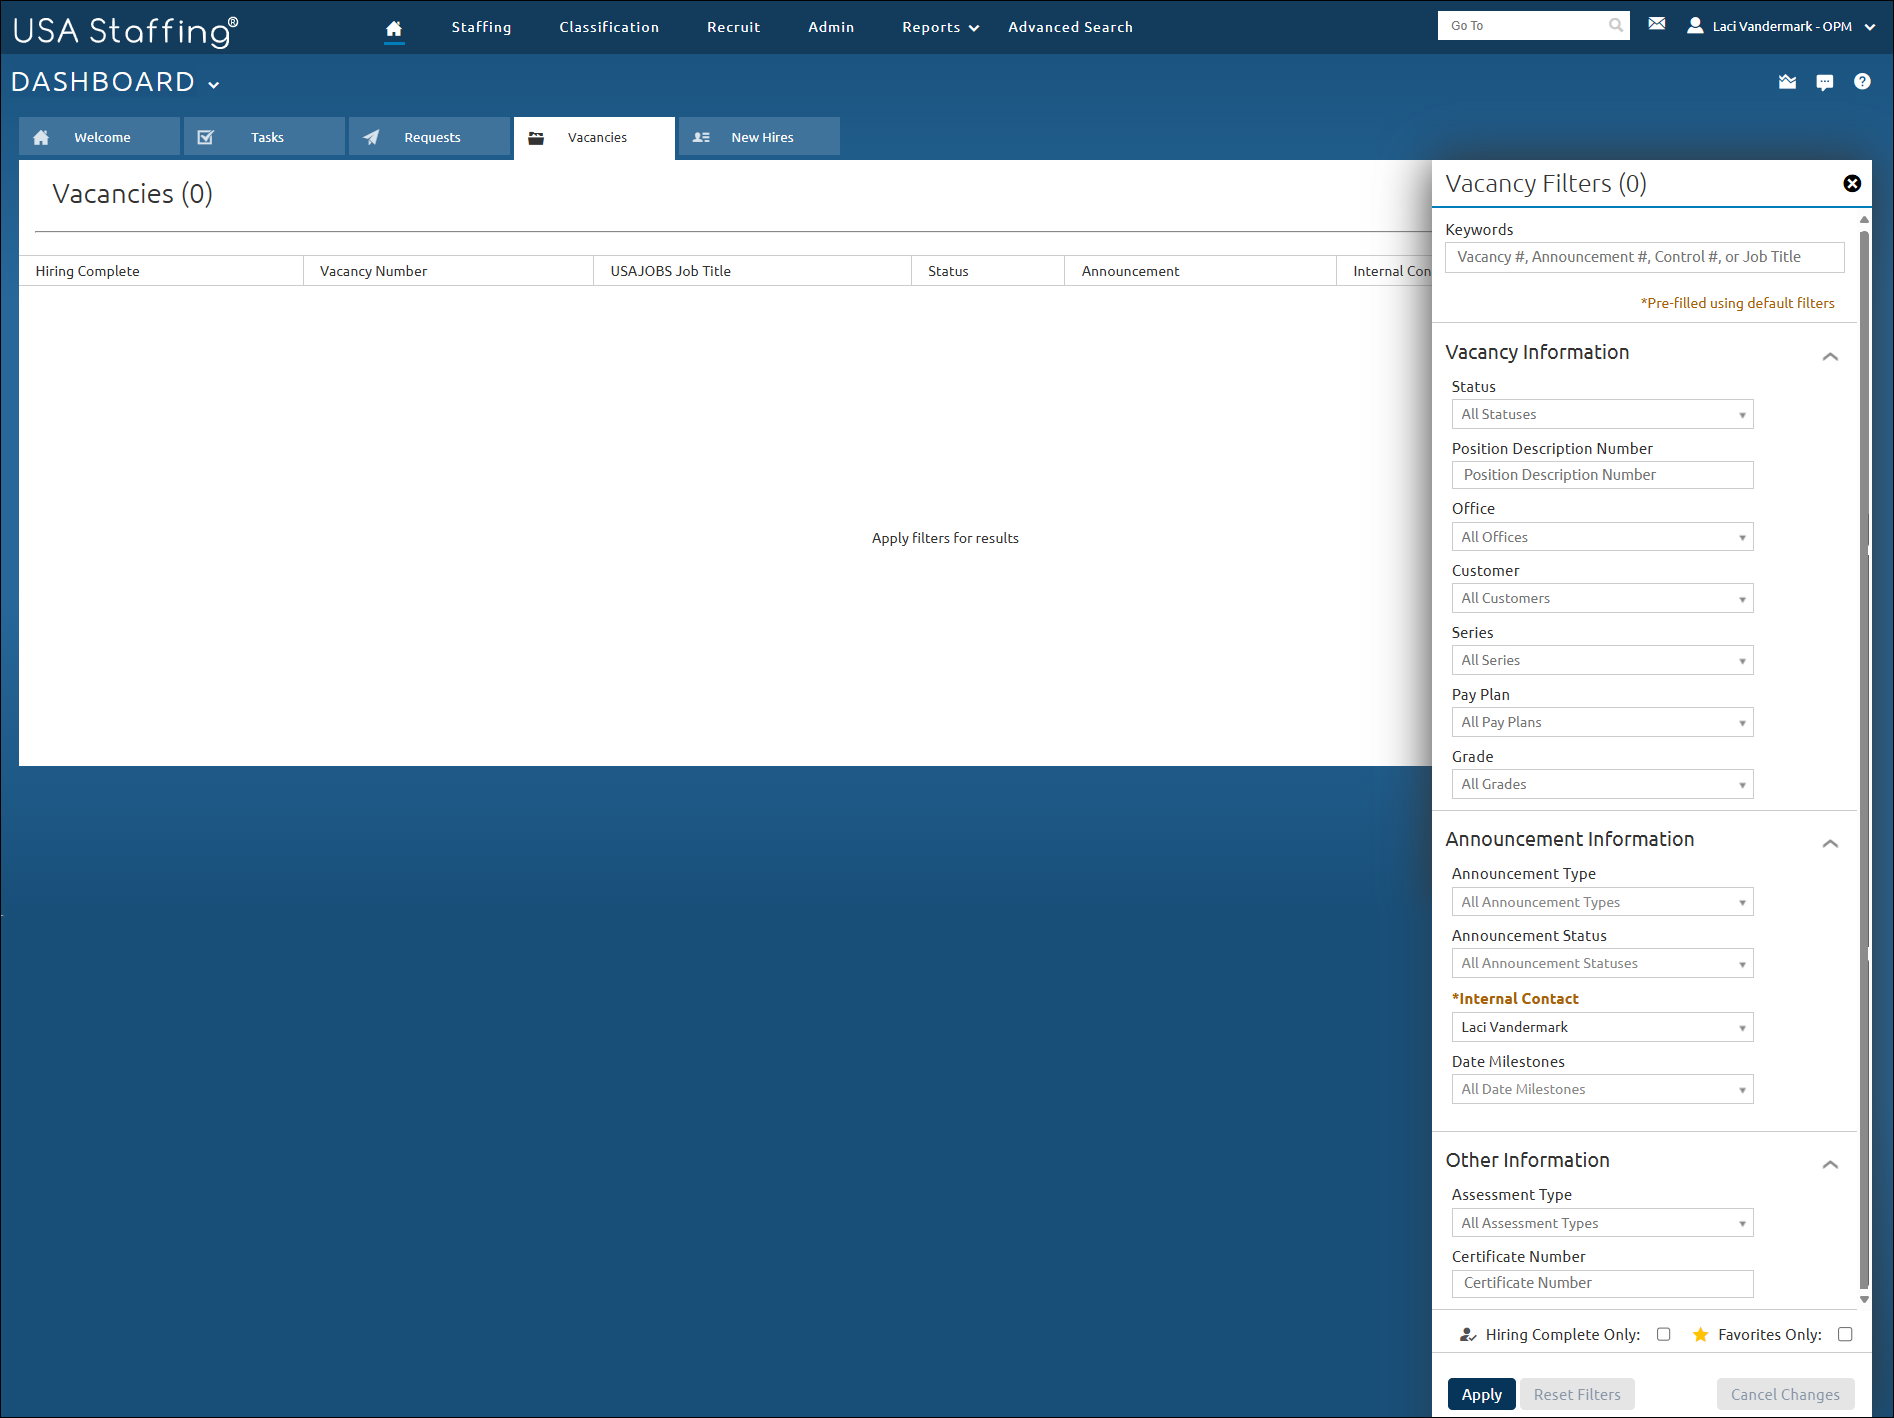This screenshot has height=1418, width=1894.
Task: Open the mail envelope icon
Action: pos(1657,24)
